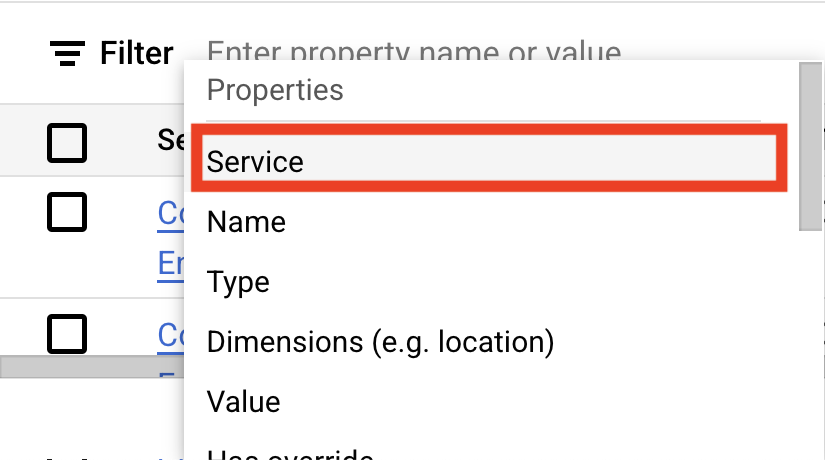This screenshot has height=460, width=825.
Task: Click the Service column header
Action: pos(170,141)
